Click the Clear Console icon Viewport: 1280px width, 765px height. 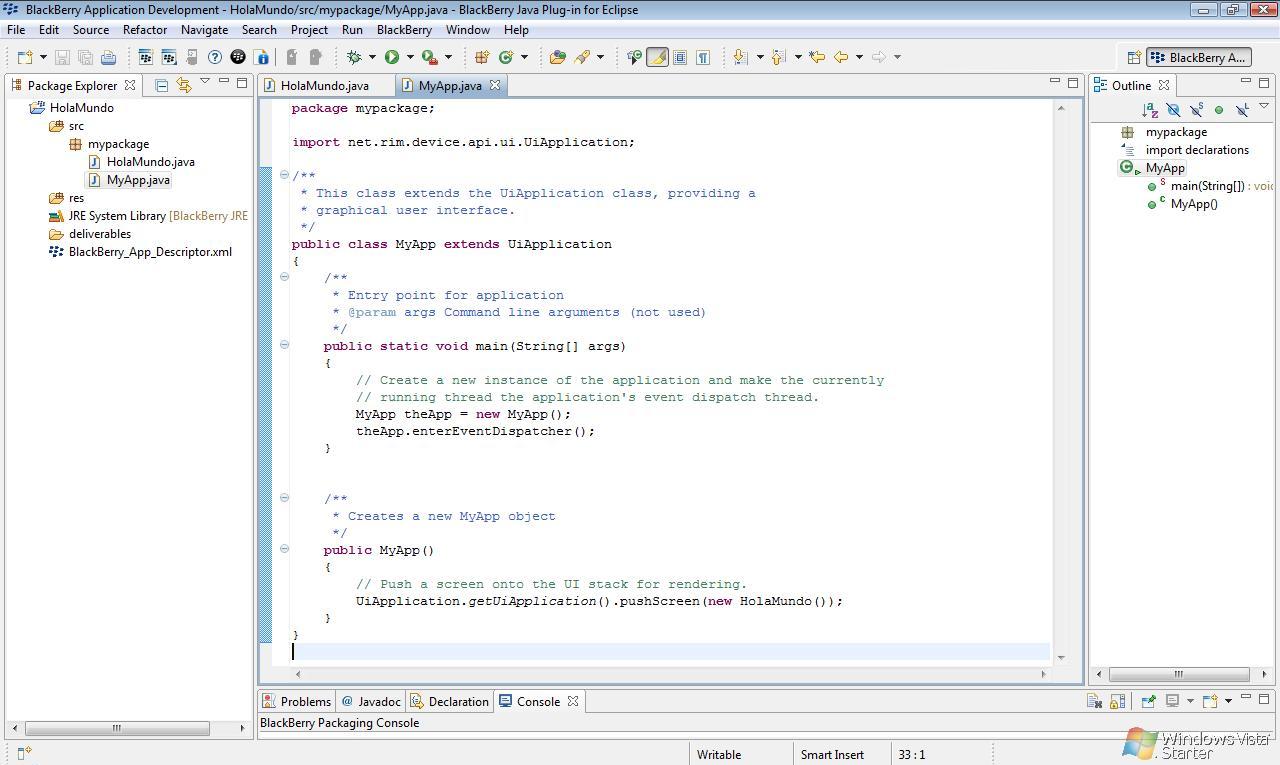tap(1094, 701)
